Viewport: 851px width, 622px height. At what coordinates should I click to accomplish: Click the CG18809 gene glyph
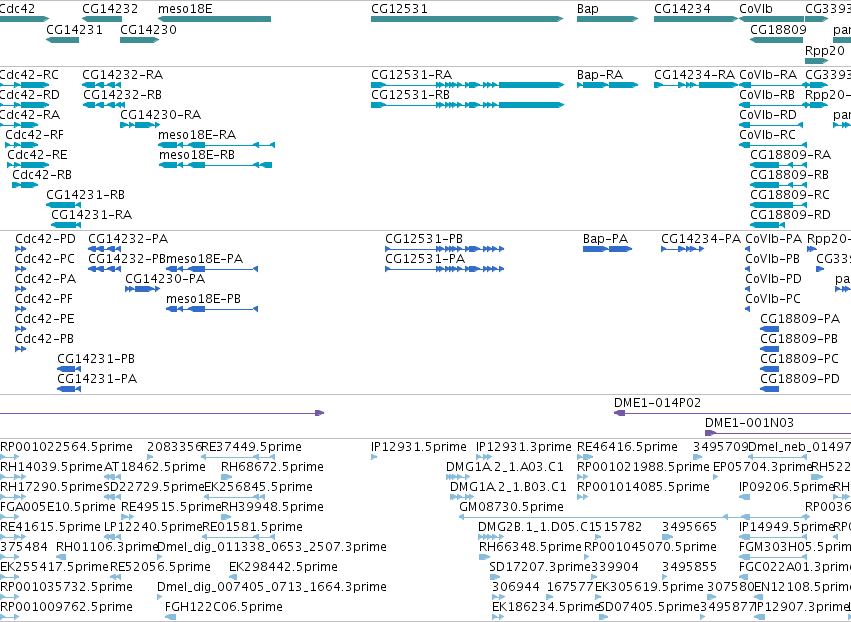777,40
